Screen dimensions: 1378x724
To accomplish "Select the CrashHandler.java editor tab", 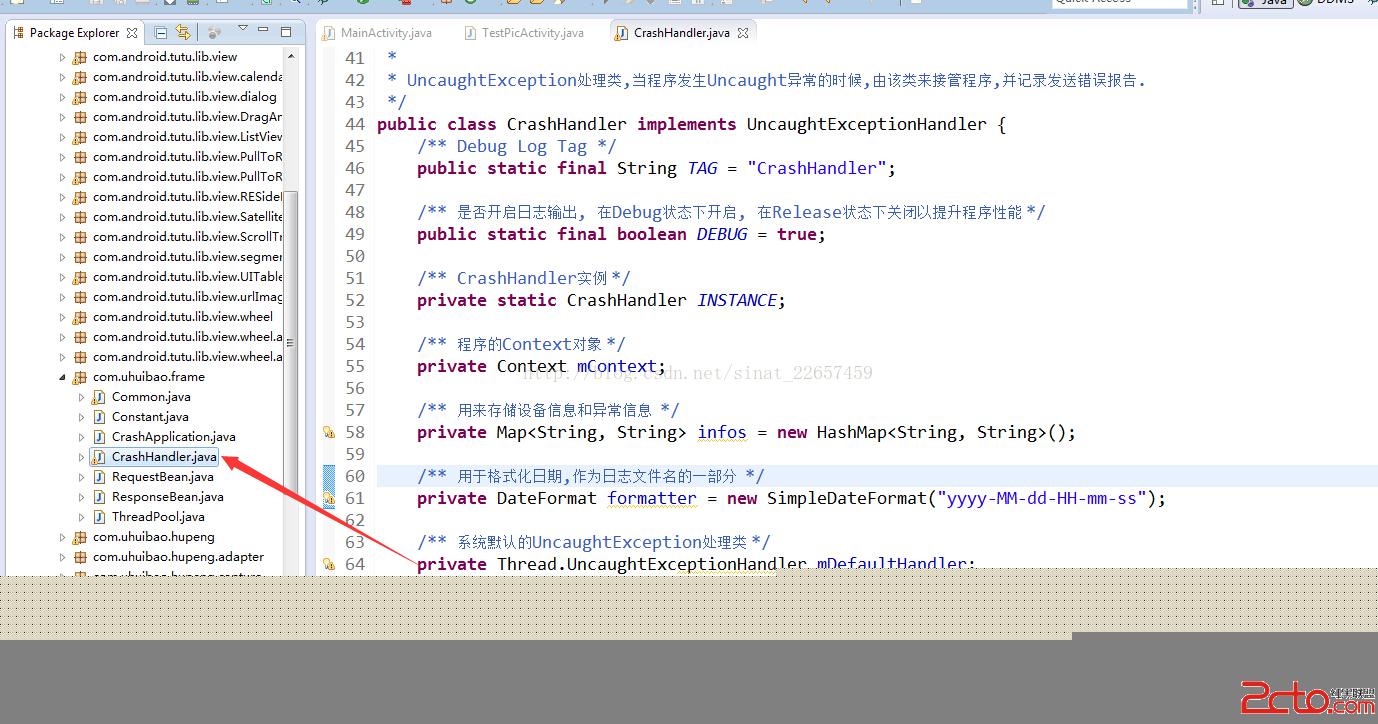I will click(x=682, y=33).
